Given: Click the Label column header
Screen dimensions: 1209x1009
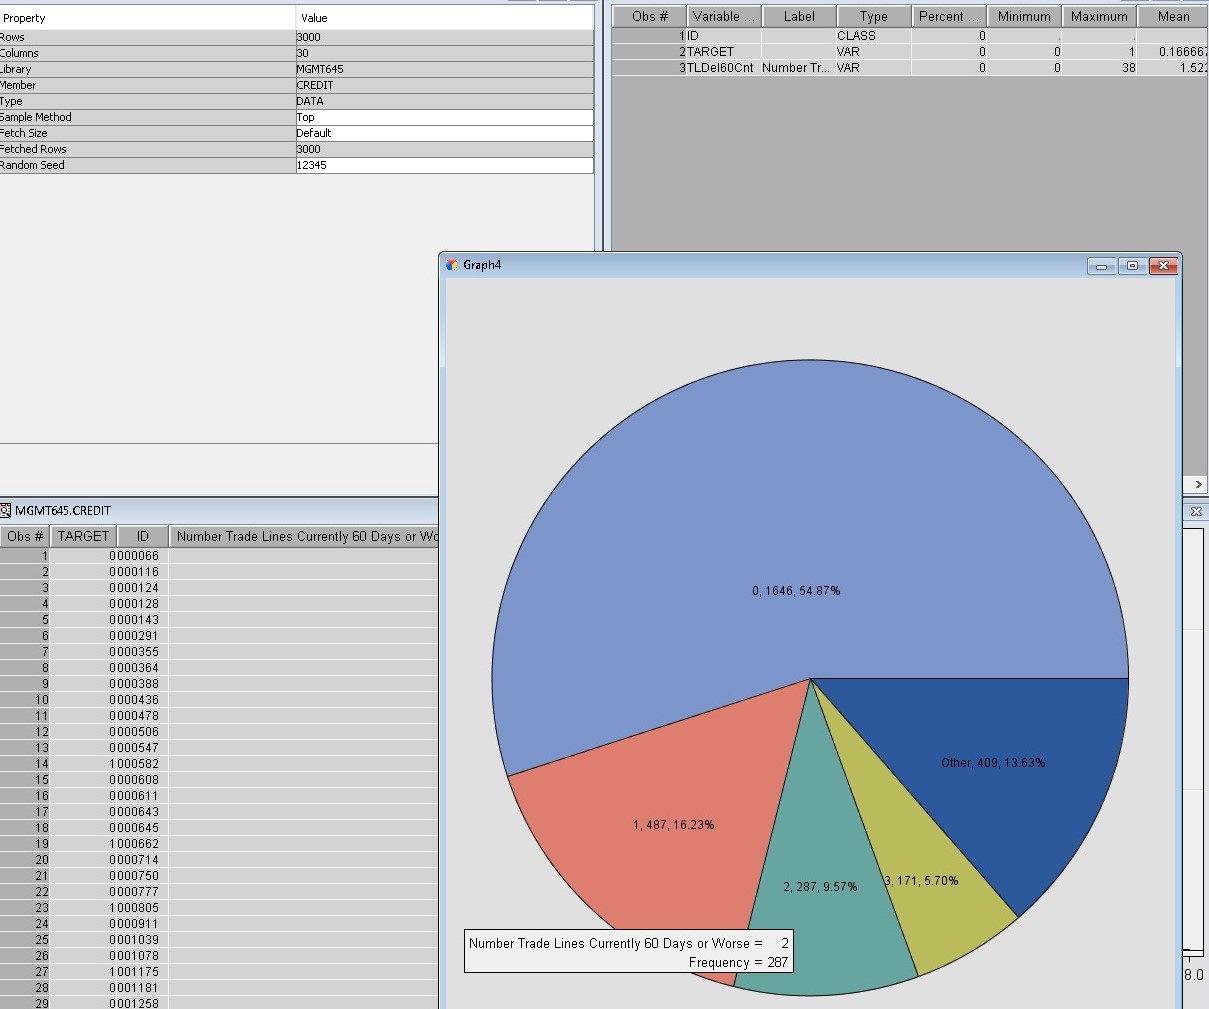Looking at the screenshot, I should (799, 16).
